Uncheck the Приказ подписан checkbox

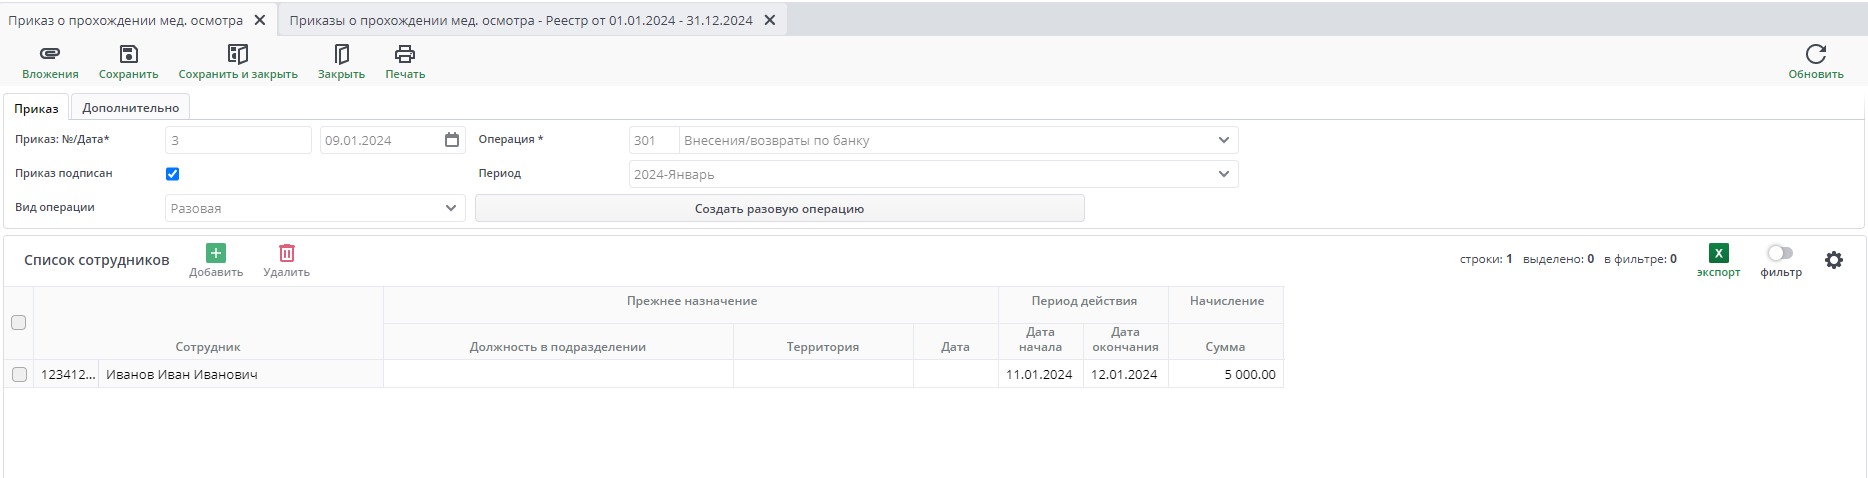pos(173,174)
